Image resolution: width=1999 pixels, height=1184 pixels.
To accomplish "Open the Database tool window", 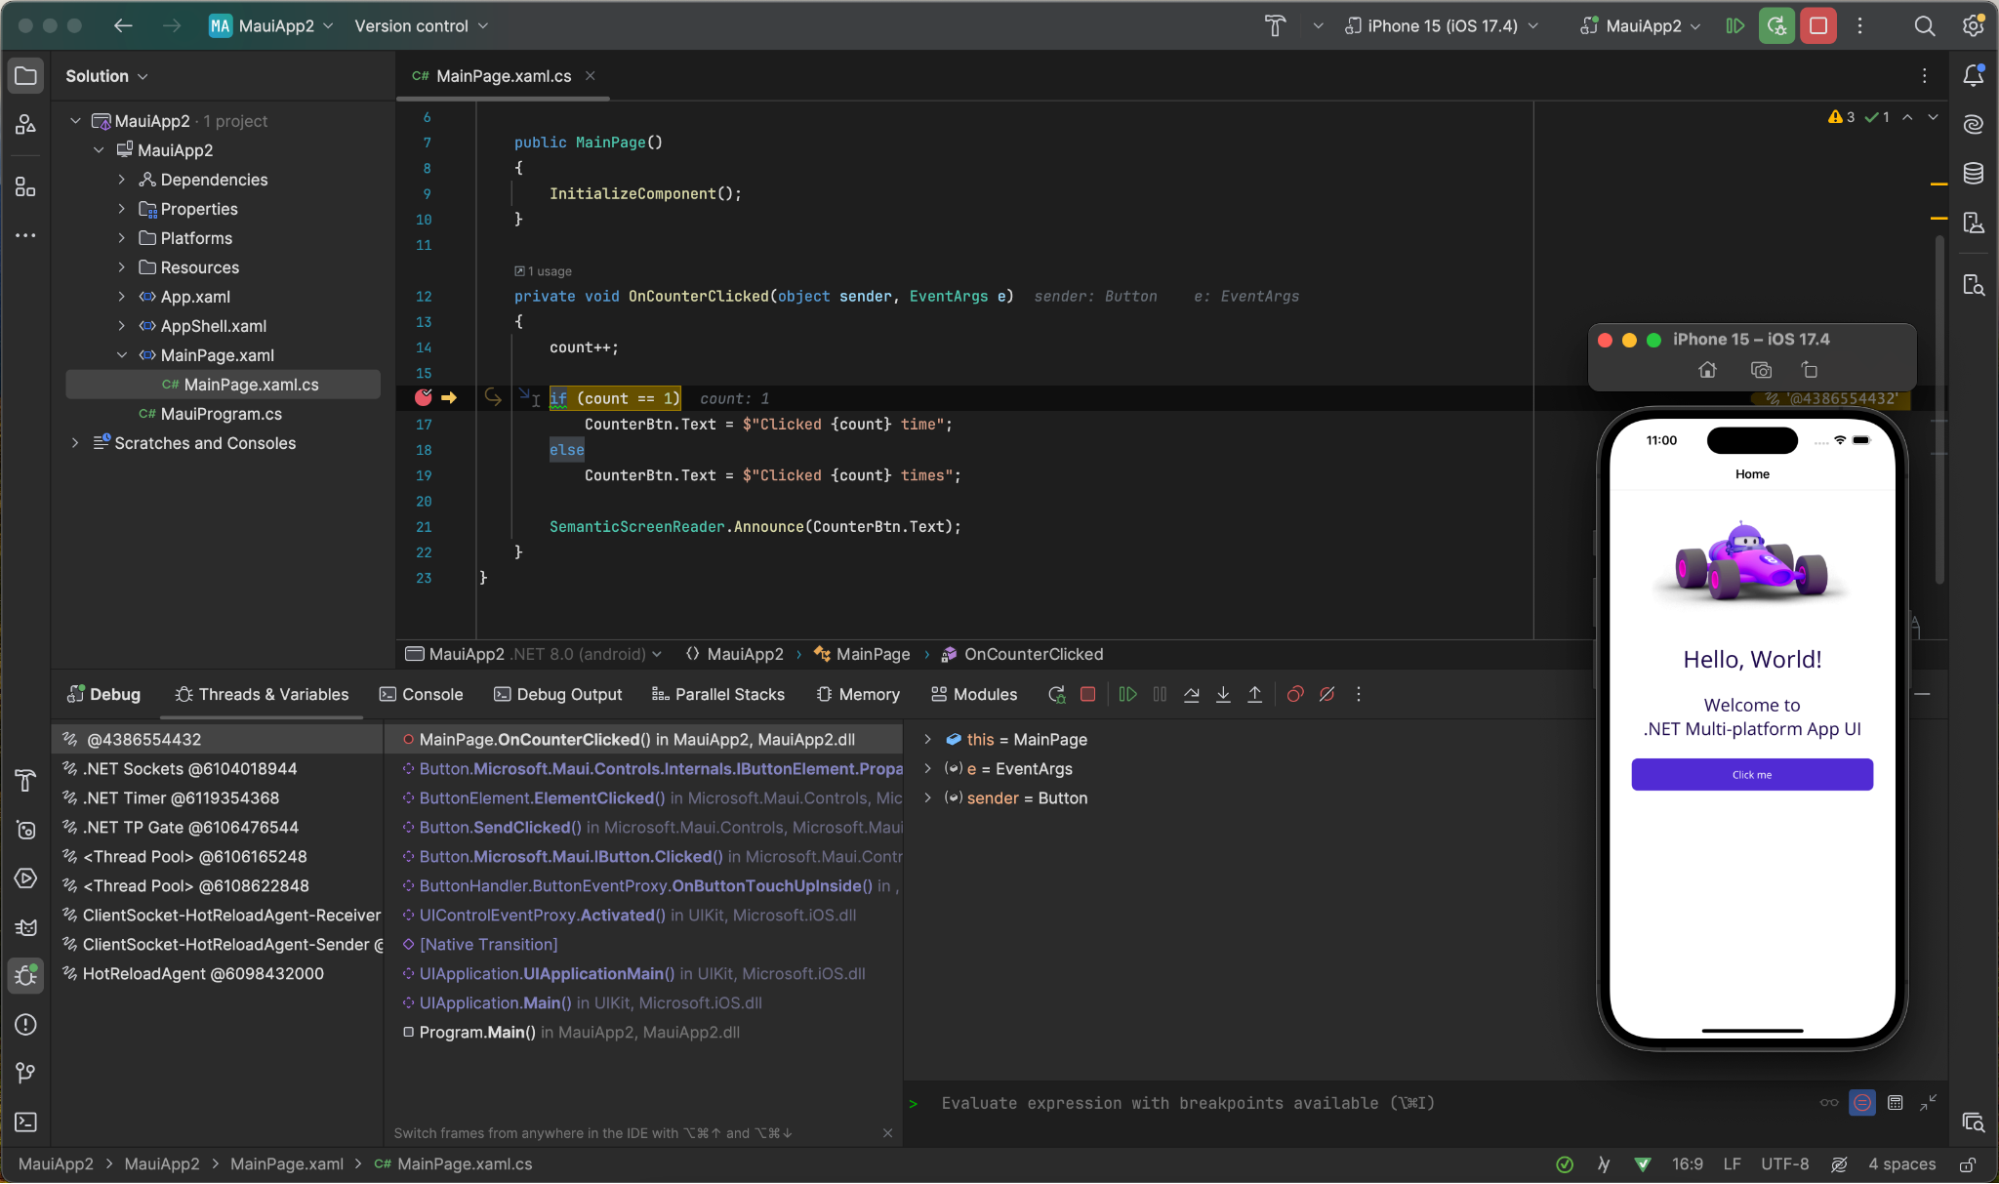I will 1973,173.
